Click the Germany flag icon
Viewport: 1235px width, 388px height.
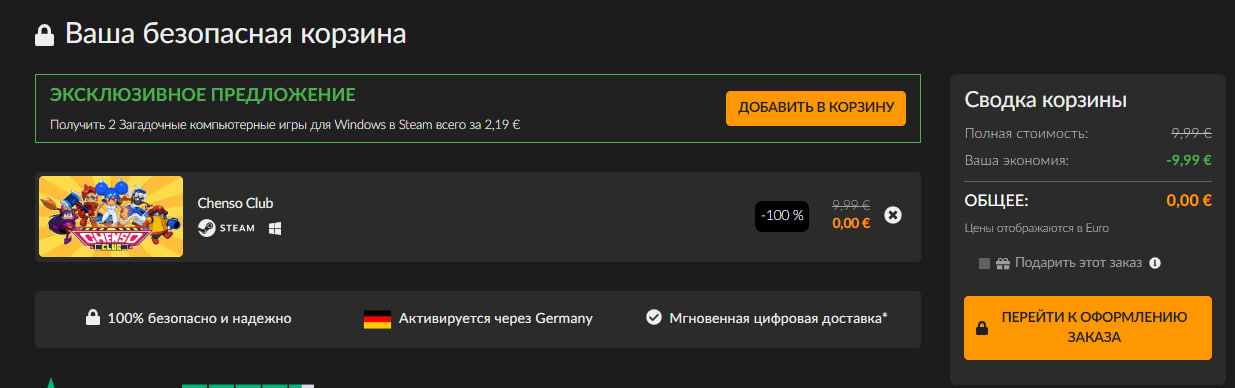pos(377,319)
